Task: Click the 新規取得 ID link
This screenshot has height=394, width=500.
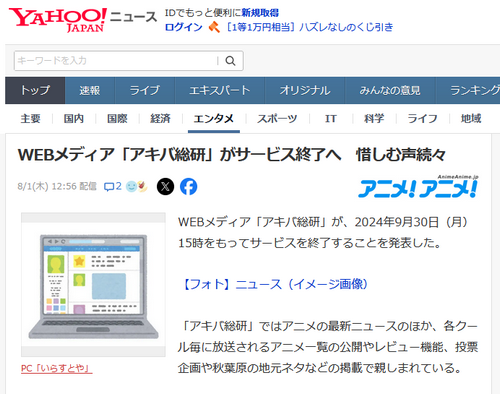Action: click(260, 13)
